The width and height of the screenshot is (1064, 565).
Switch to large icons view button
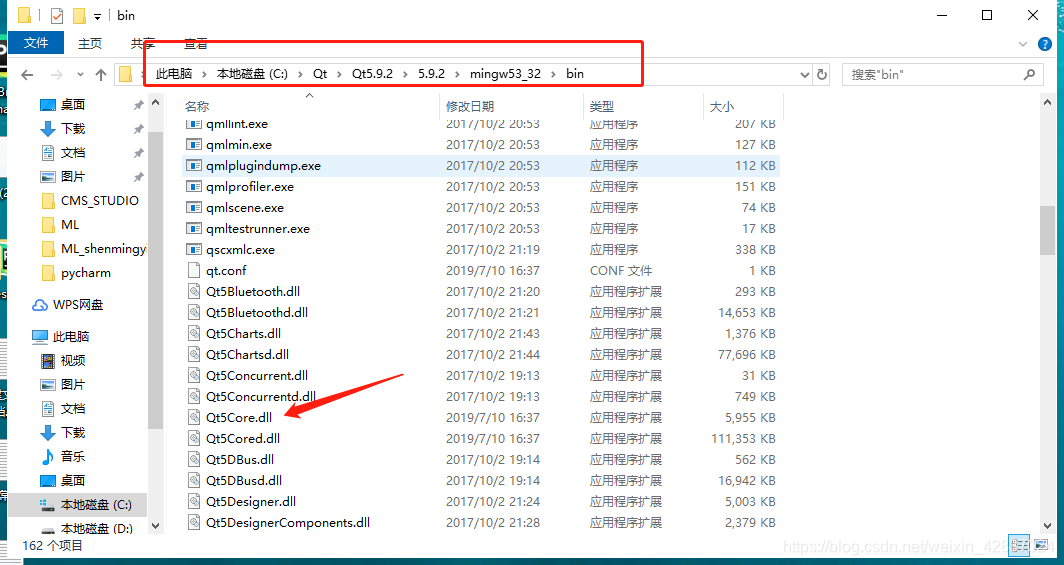point(1040,546)
